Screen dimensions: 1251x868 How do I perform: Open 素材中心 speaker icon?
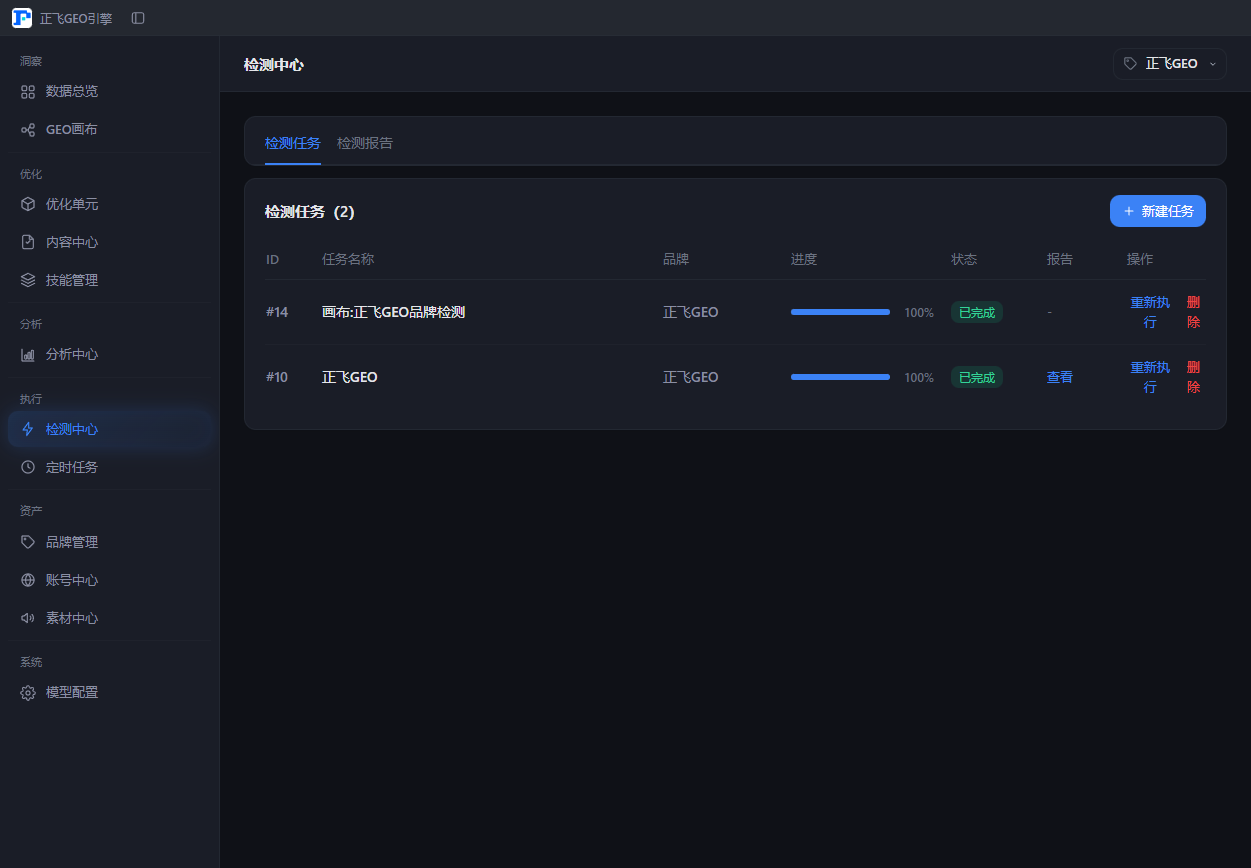pos(28,618)
